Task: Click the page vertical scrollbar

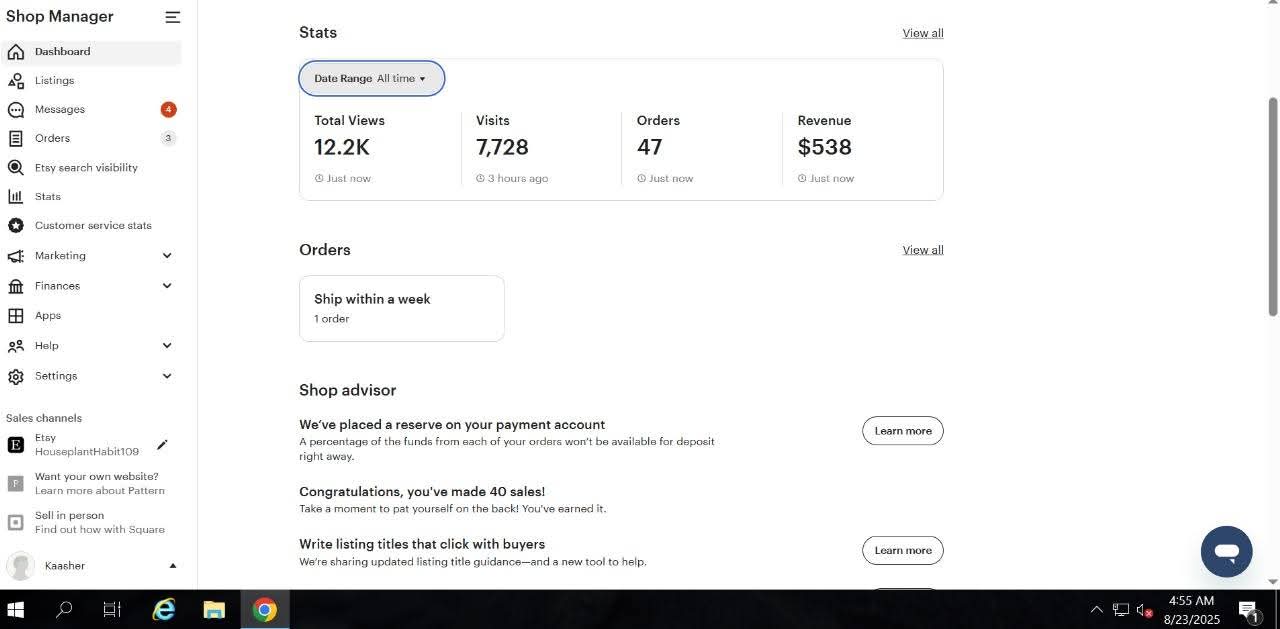Action: [x=1273, y=206]
